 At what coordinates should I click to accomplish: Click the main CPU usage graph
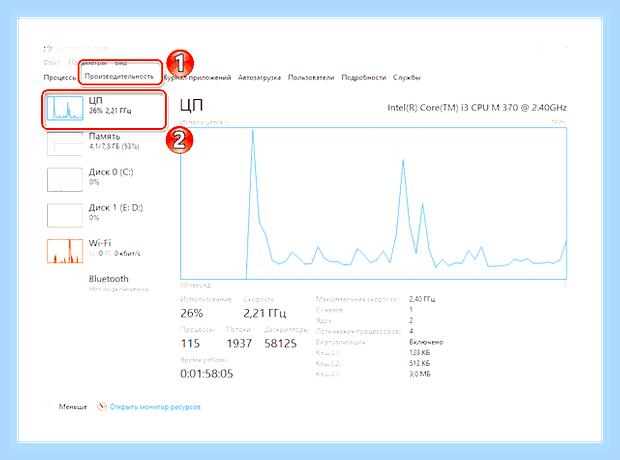pyautogui.click(x=373, y=203)
